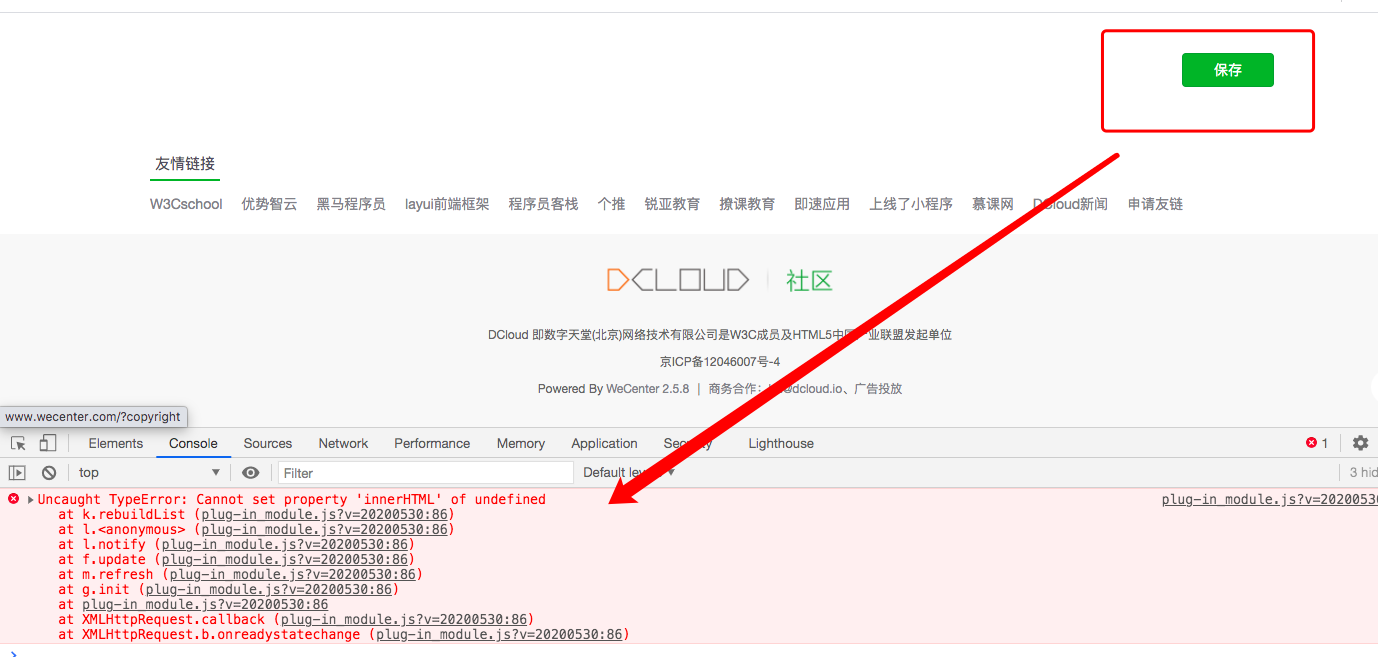Screen dimensions: 1378x657
Task: Clear the console with the ban icon
Action: (48, 473)
